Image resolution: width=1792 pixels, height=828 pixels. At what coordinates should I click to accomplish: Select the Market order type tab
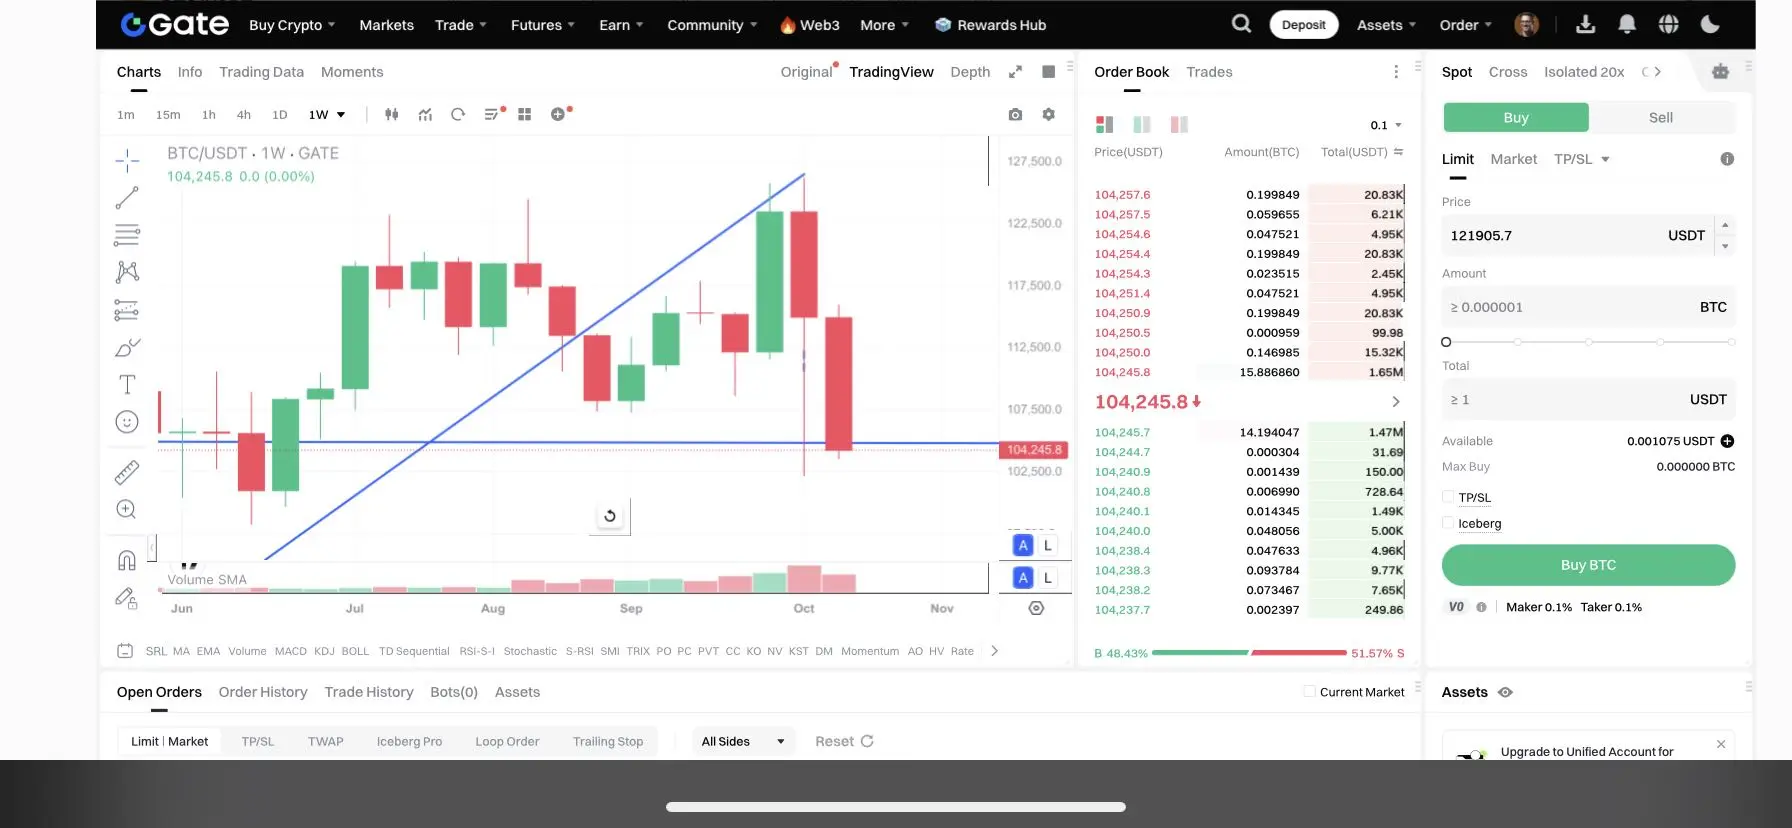[1514, 159]
